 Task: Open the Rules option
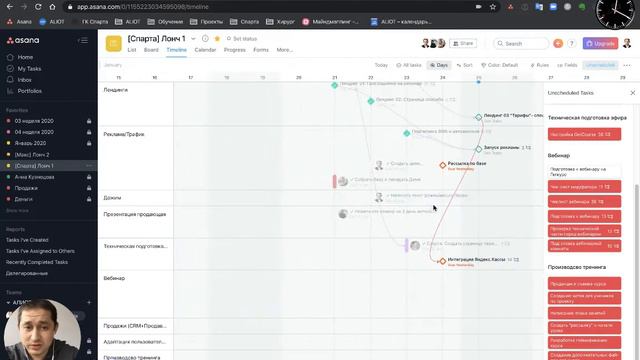pyautogui.click(x=540, y=65)
